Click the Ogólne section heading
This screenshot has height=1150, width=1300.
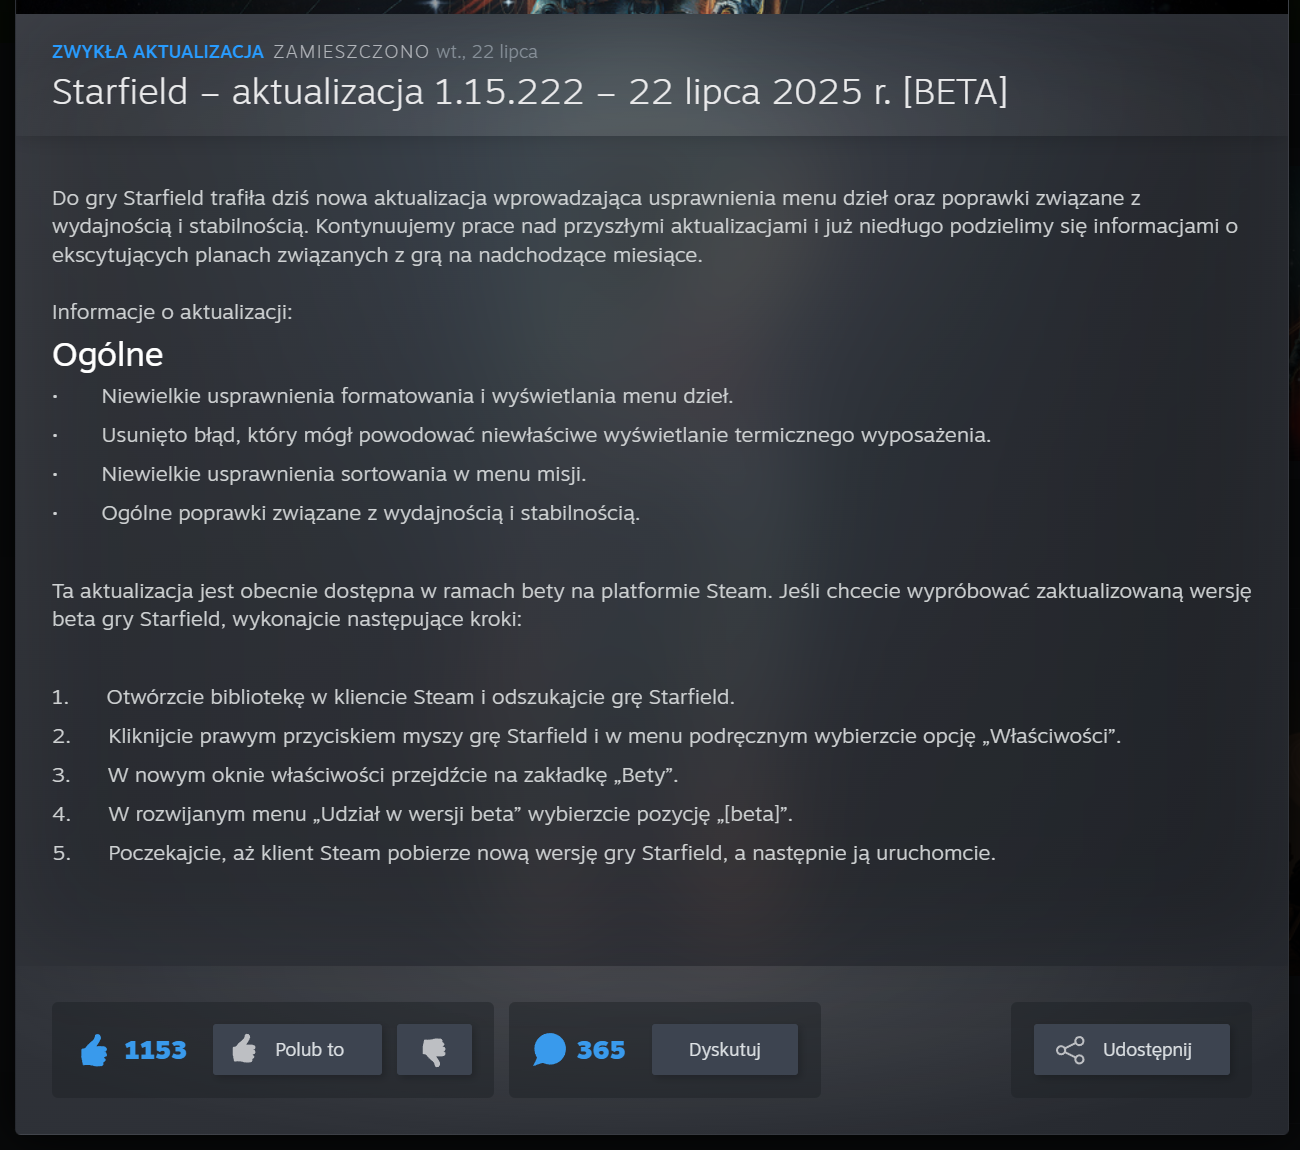coord(108,355)
